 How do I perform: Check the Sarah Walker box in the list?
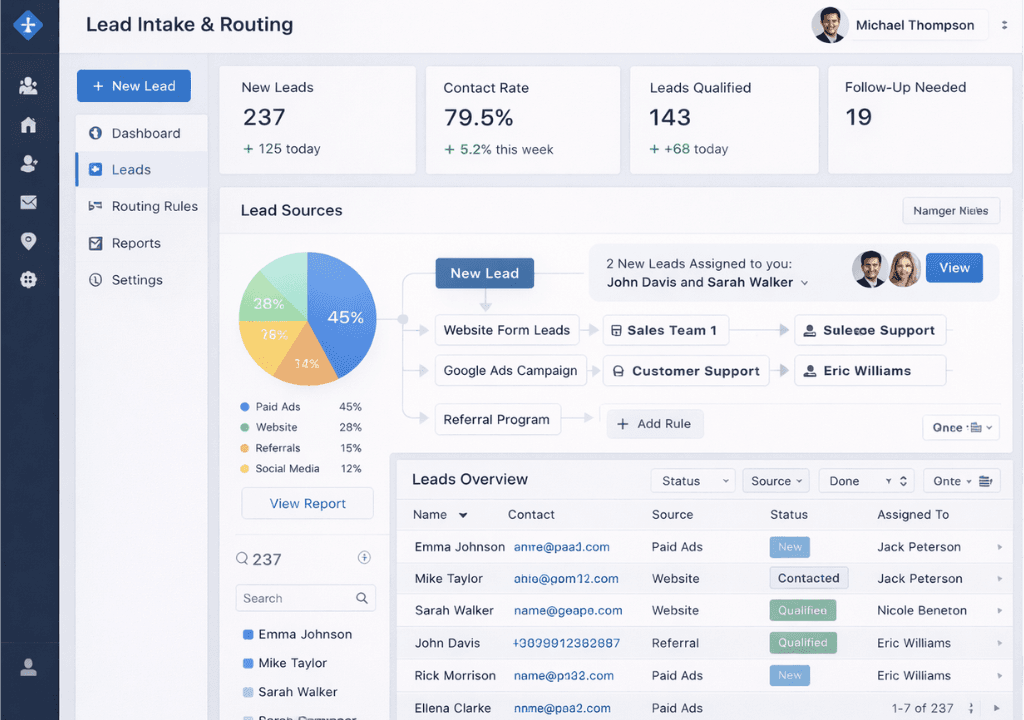click(x=248, y=692)
